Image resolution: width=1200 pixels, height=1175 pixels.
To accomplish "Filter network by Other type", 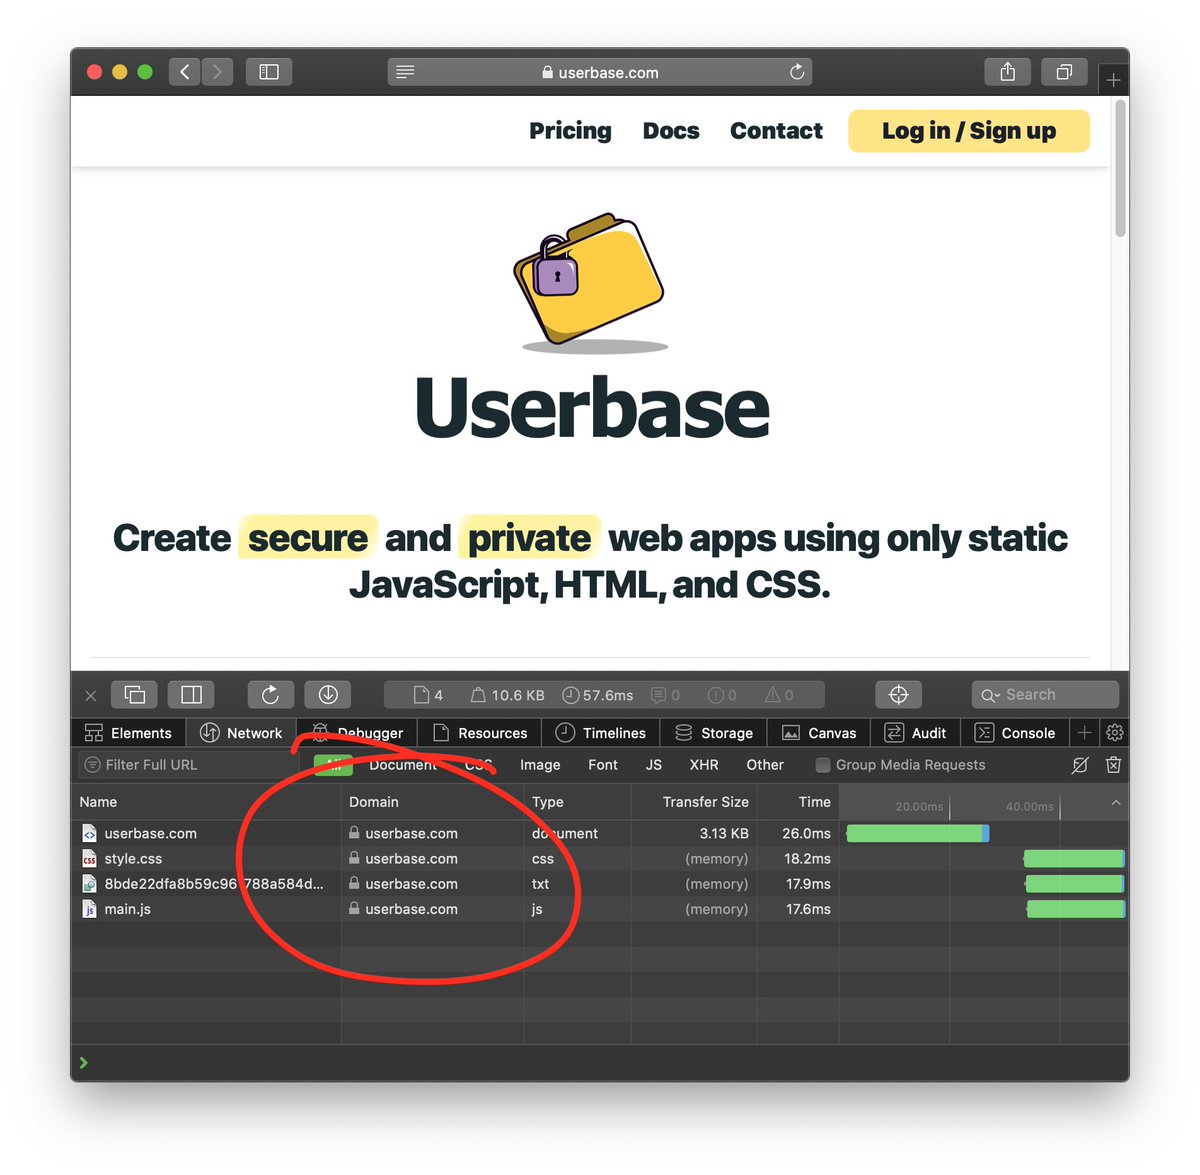I will click(x=765, y=765).
